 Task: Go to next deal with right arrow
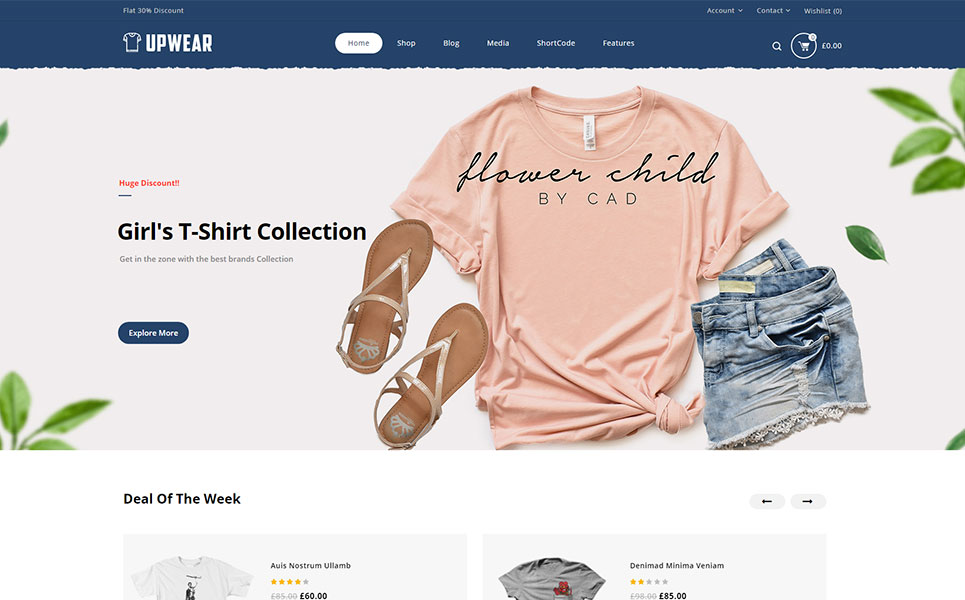[807, 502]
